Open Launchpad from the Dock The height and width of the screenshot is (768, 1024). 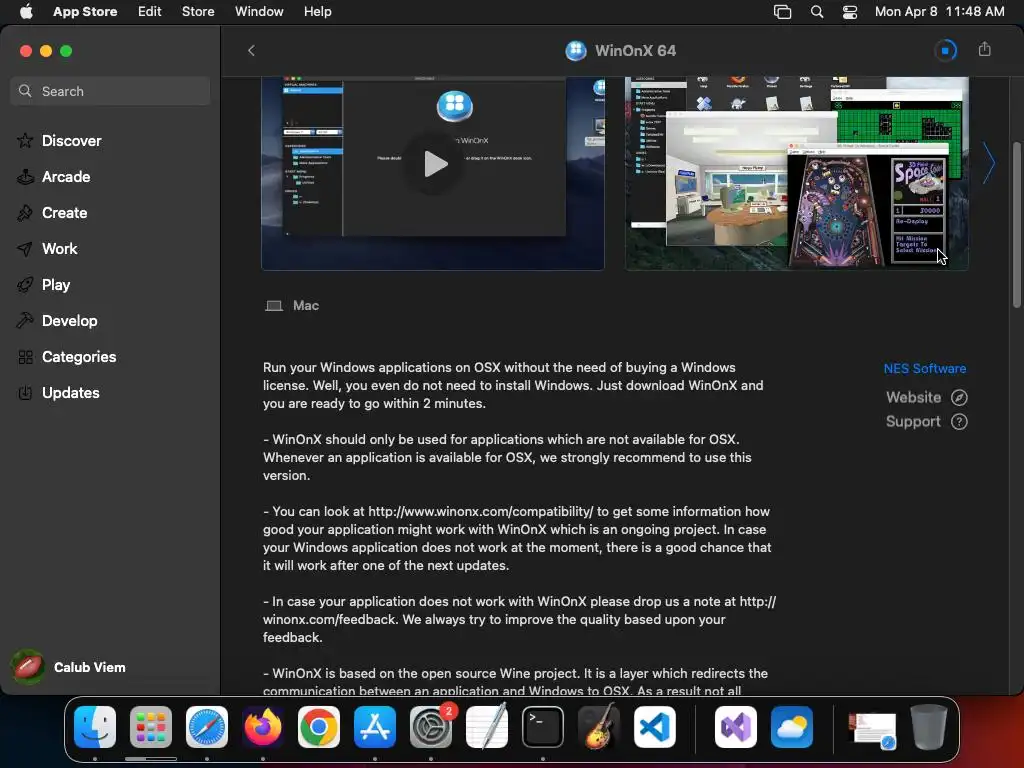(151, 726)
